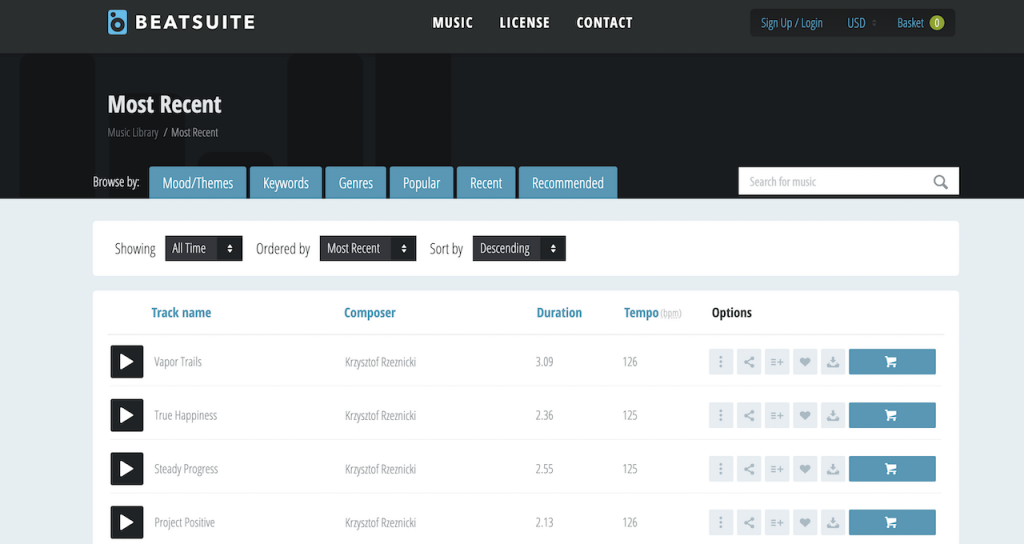Open the License menu item

[524, 23]
